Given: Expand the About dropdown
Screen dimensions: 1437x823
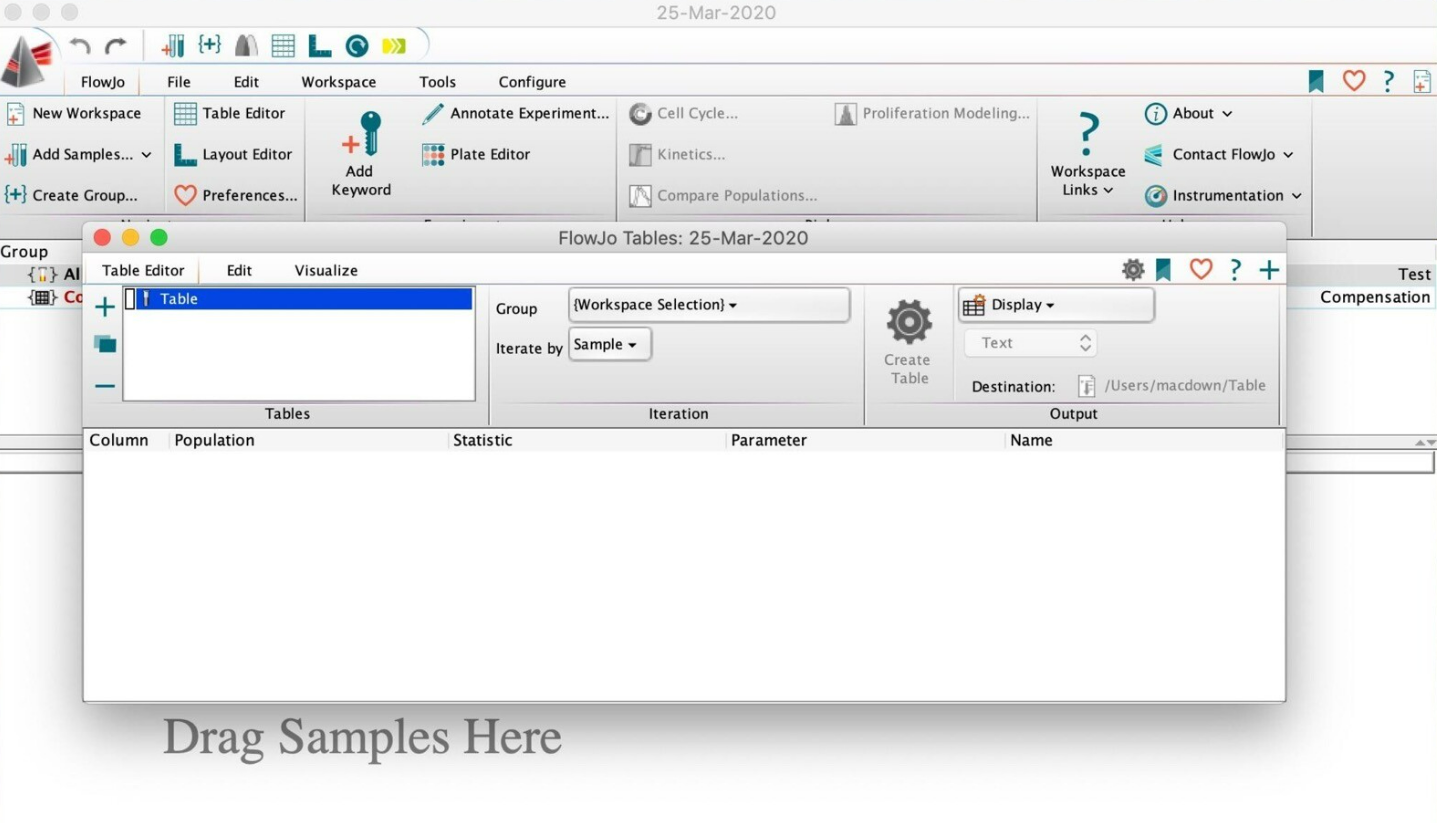Looking at the screenshot, I should [1188, 113].
